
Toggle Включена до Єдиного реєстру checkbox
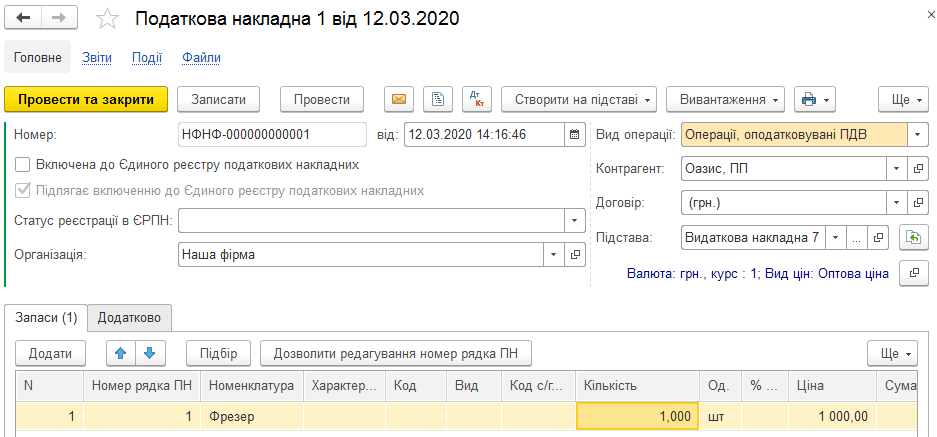23,164
